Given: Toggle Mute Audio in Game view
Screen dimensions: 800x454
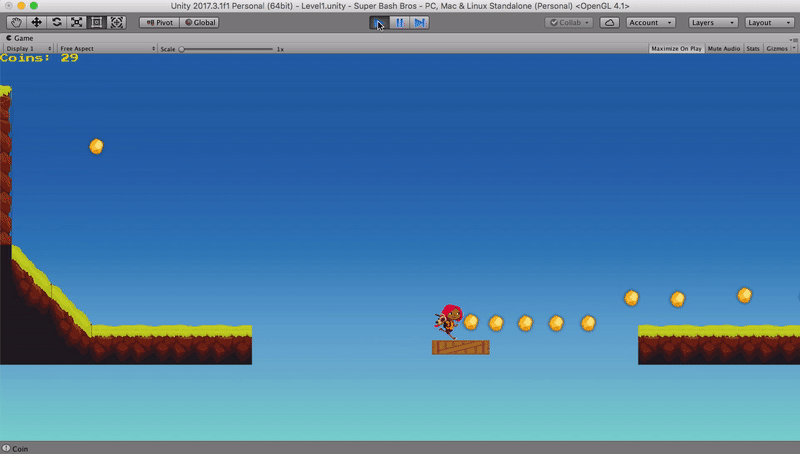Looking at the screenshot, I should [724, 48].
